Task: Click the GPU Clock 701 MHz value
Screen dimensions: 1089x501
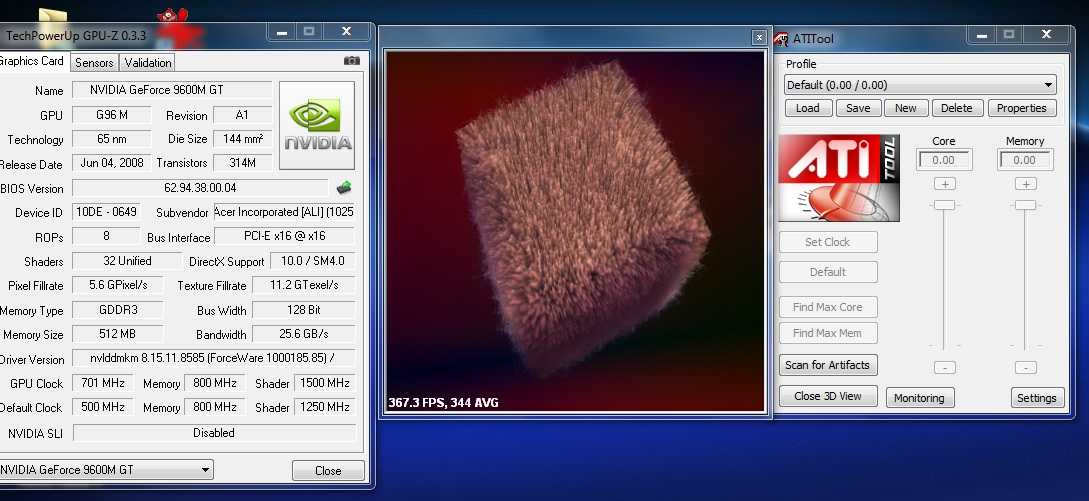Action: point(103,383)
